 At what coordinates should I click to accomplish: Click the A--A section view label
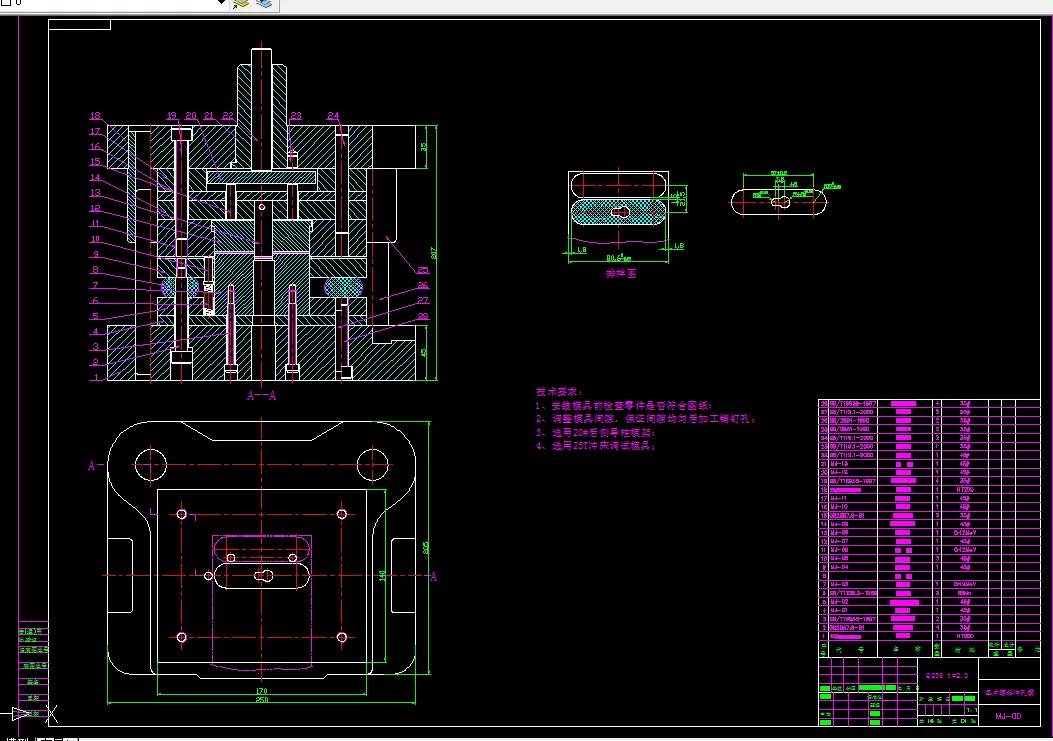point(261,396)
